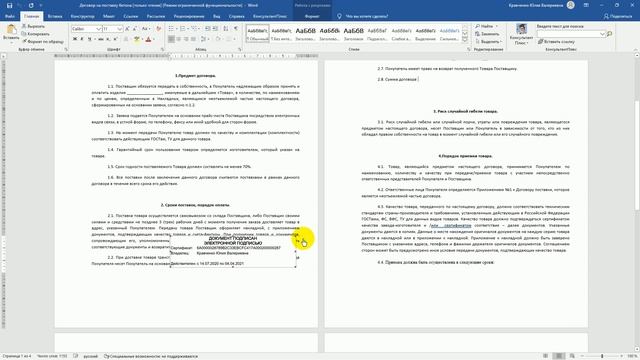Clear all formatting icon

point(159,29)
